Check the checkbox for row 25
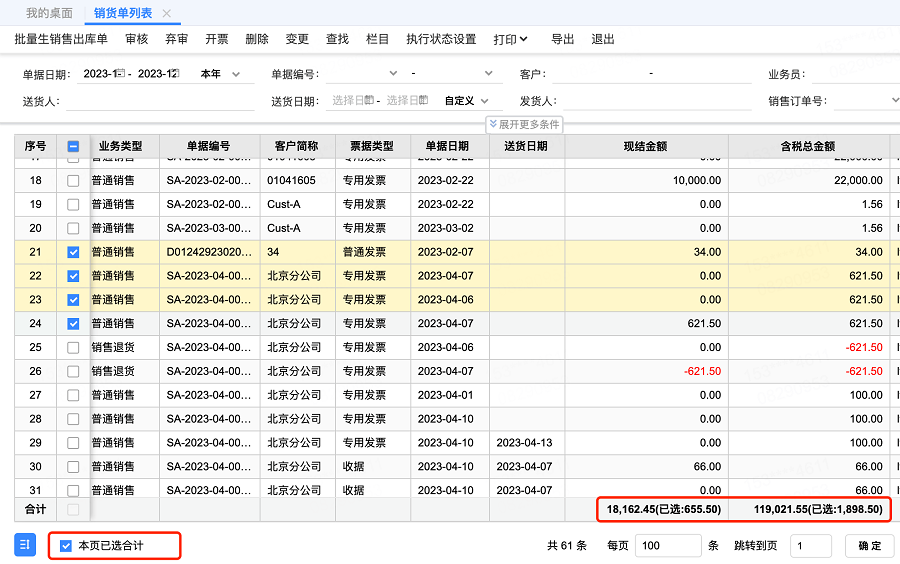 (73, 348)
